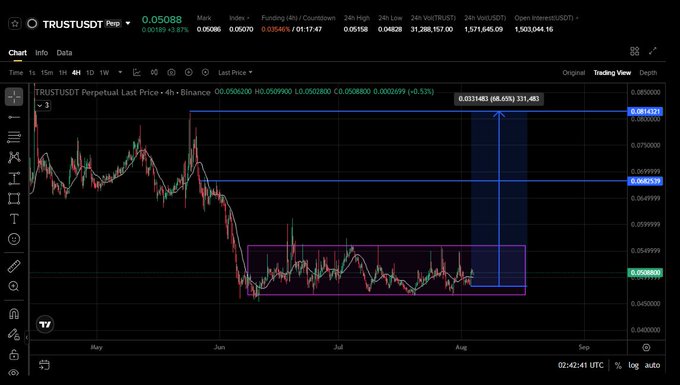680x385 pixels.
Task: Expand the additional time intervals dropdown
Action: coord(120,72)
